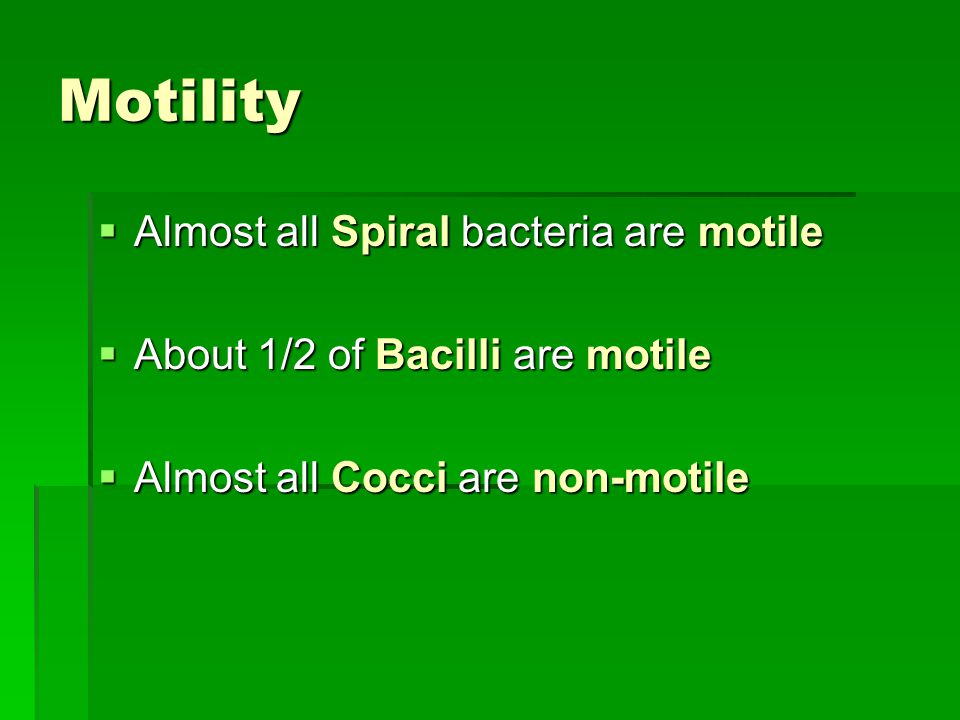Viewport: 960px width, 720px height.
Task: Click the bullet marker before the Bacilli line
Action: [108, 354]
